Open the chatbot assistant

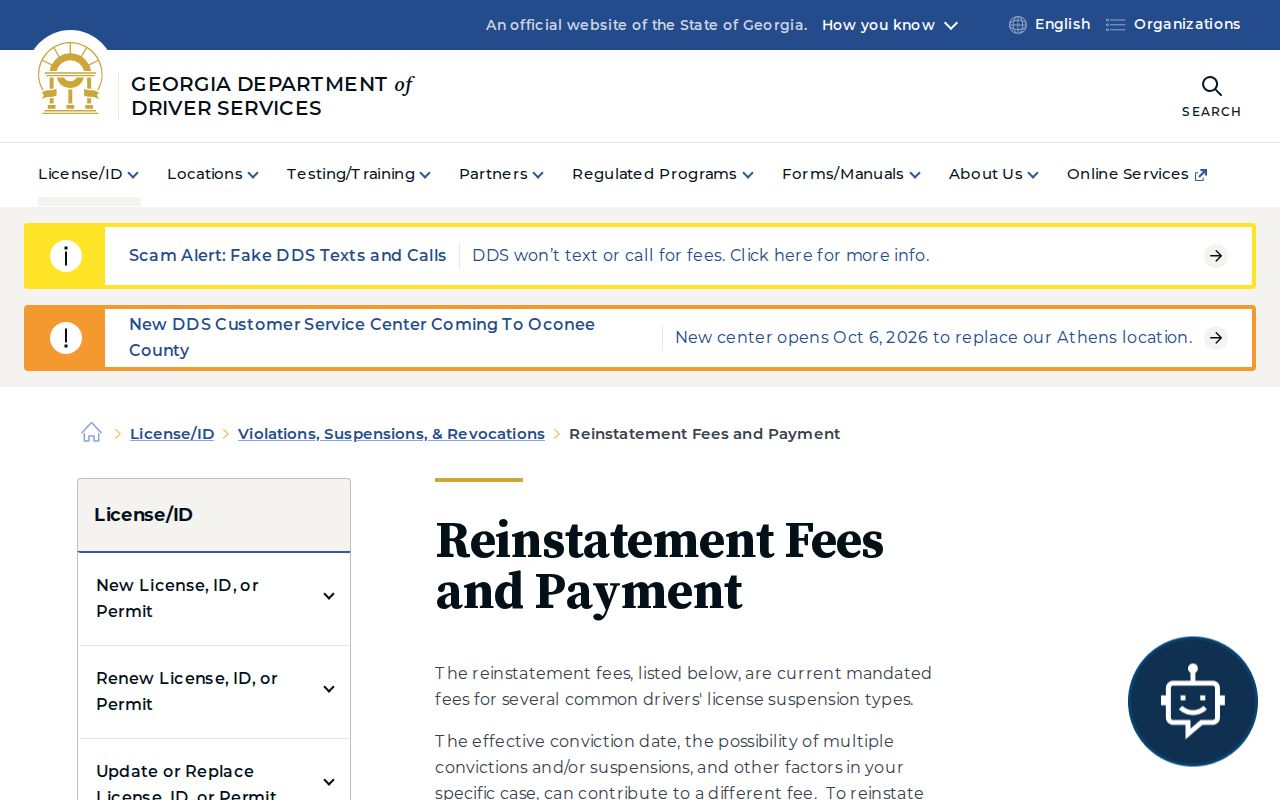pyautogui.click(x=1192, y=701)
